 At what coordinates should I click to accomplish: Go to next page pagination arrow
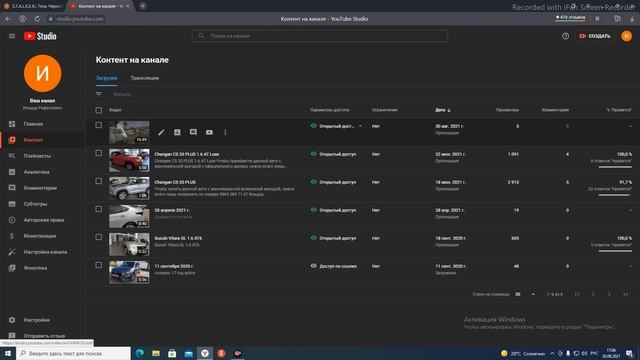[609, 294]
